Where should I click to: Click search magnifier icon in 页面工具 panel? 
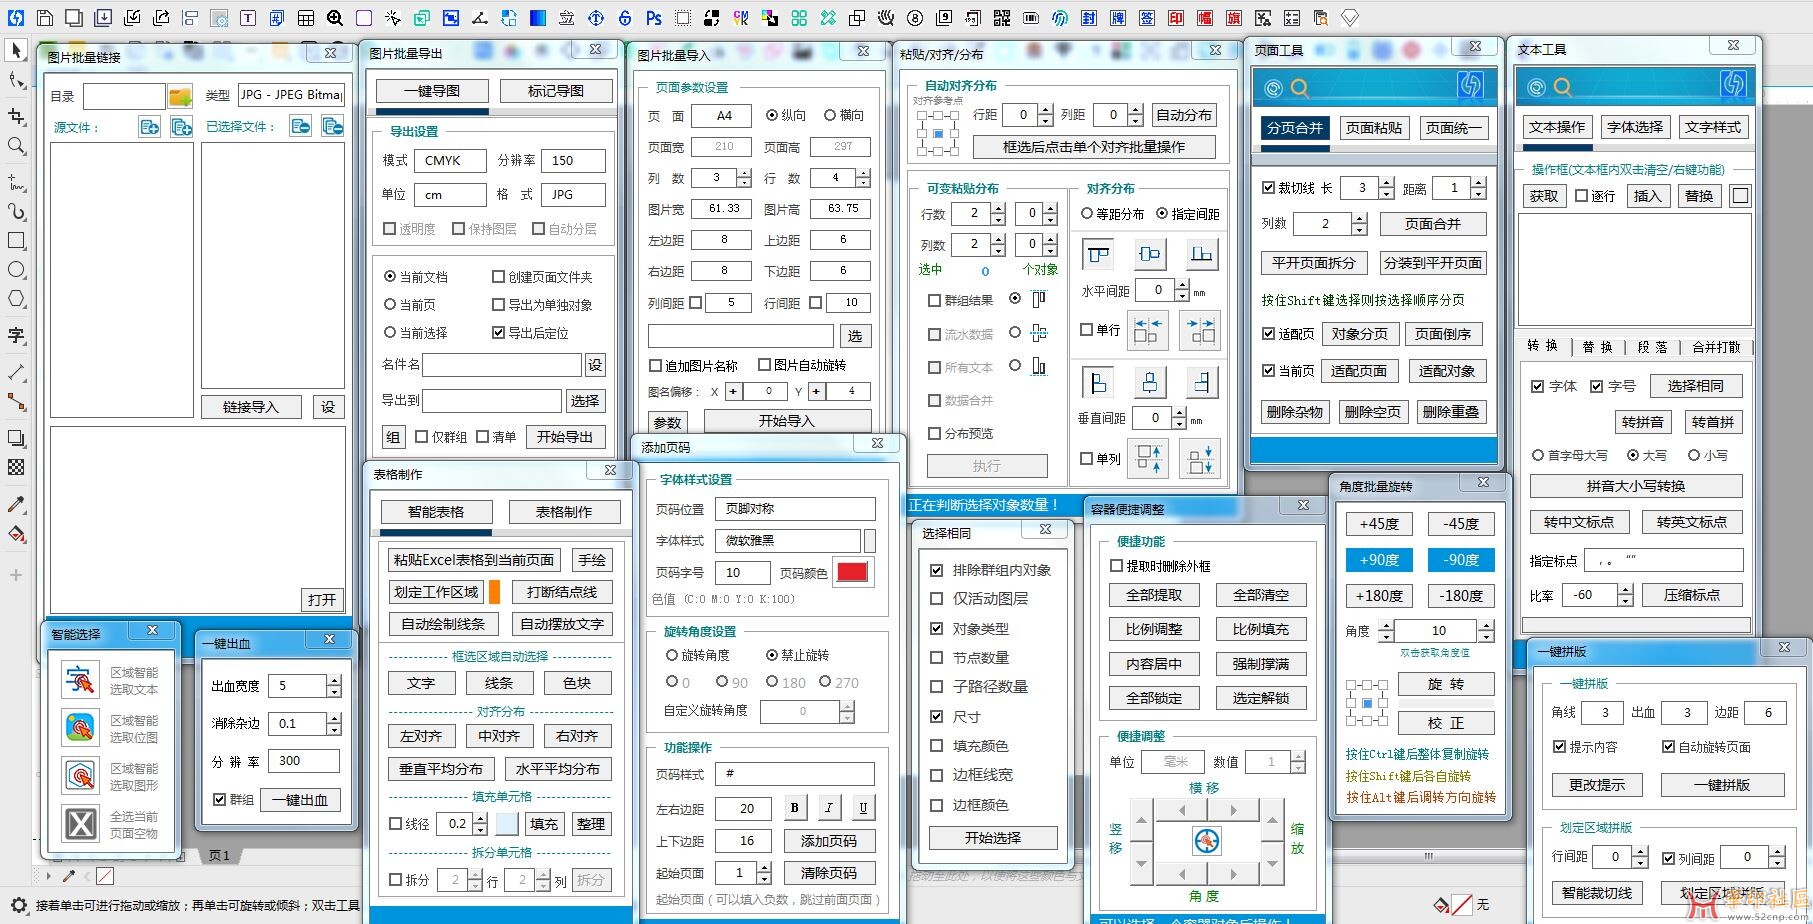pyautogui.click(x=1300, y=88)
